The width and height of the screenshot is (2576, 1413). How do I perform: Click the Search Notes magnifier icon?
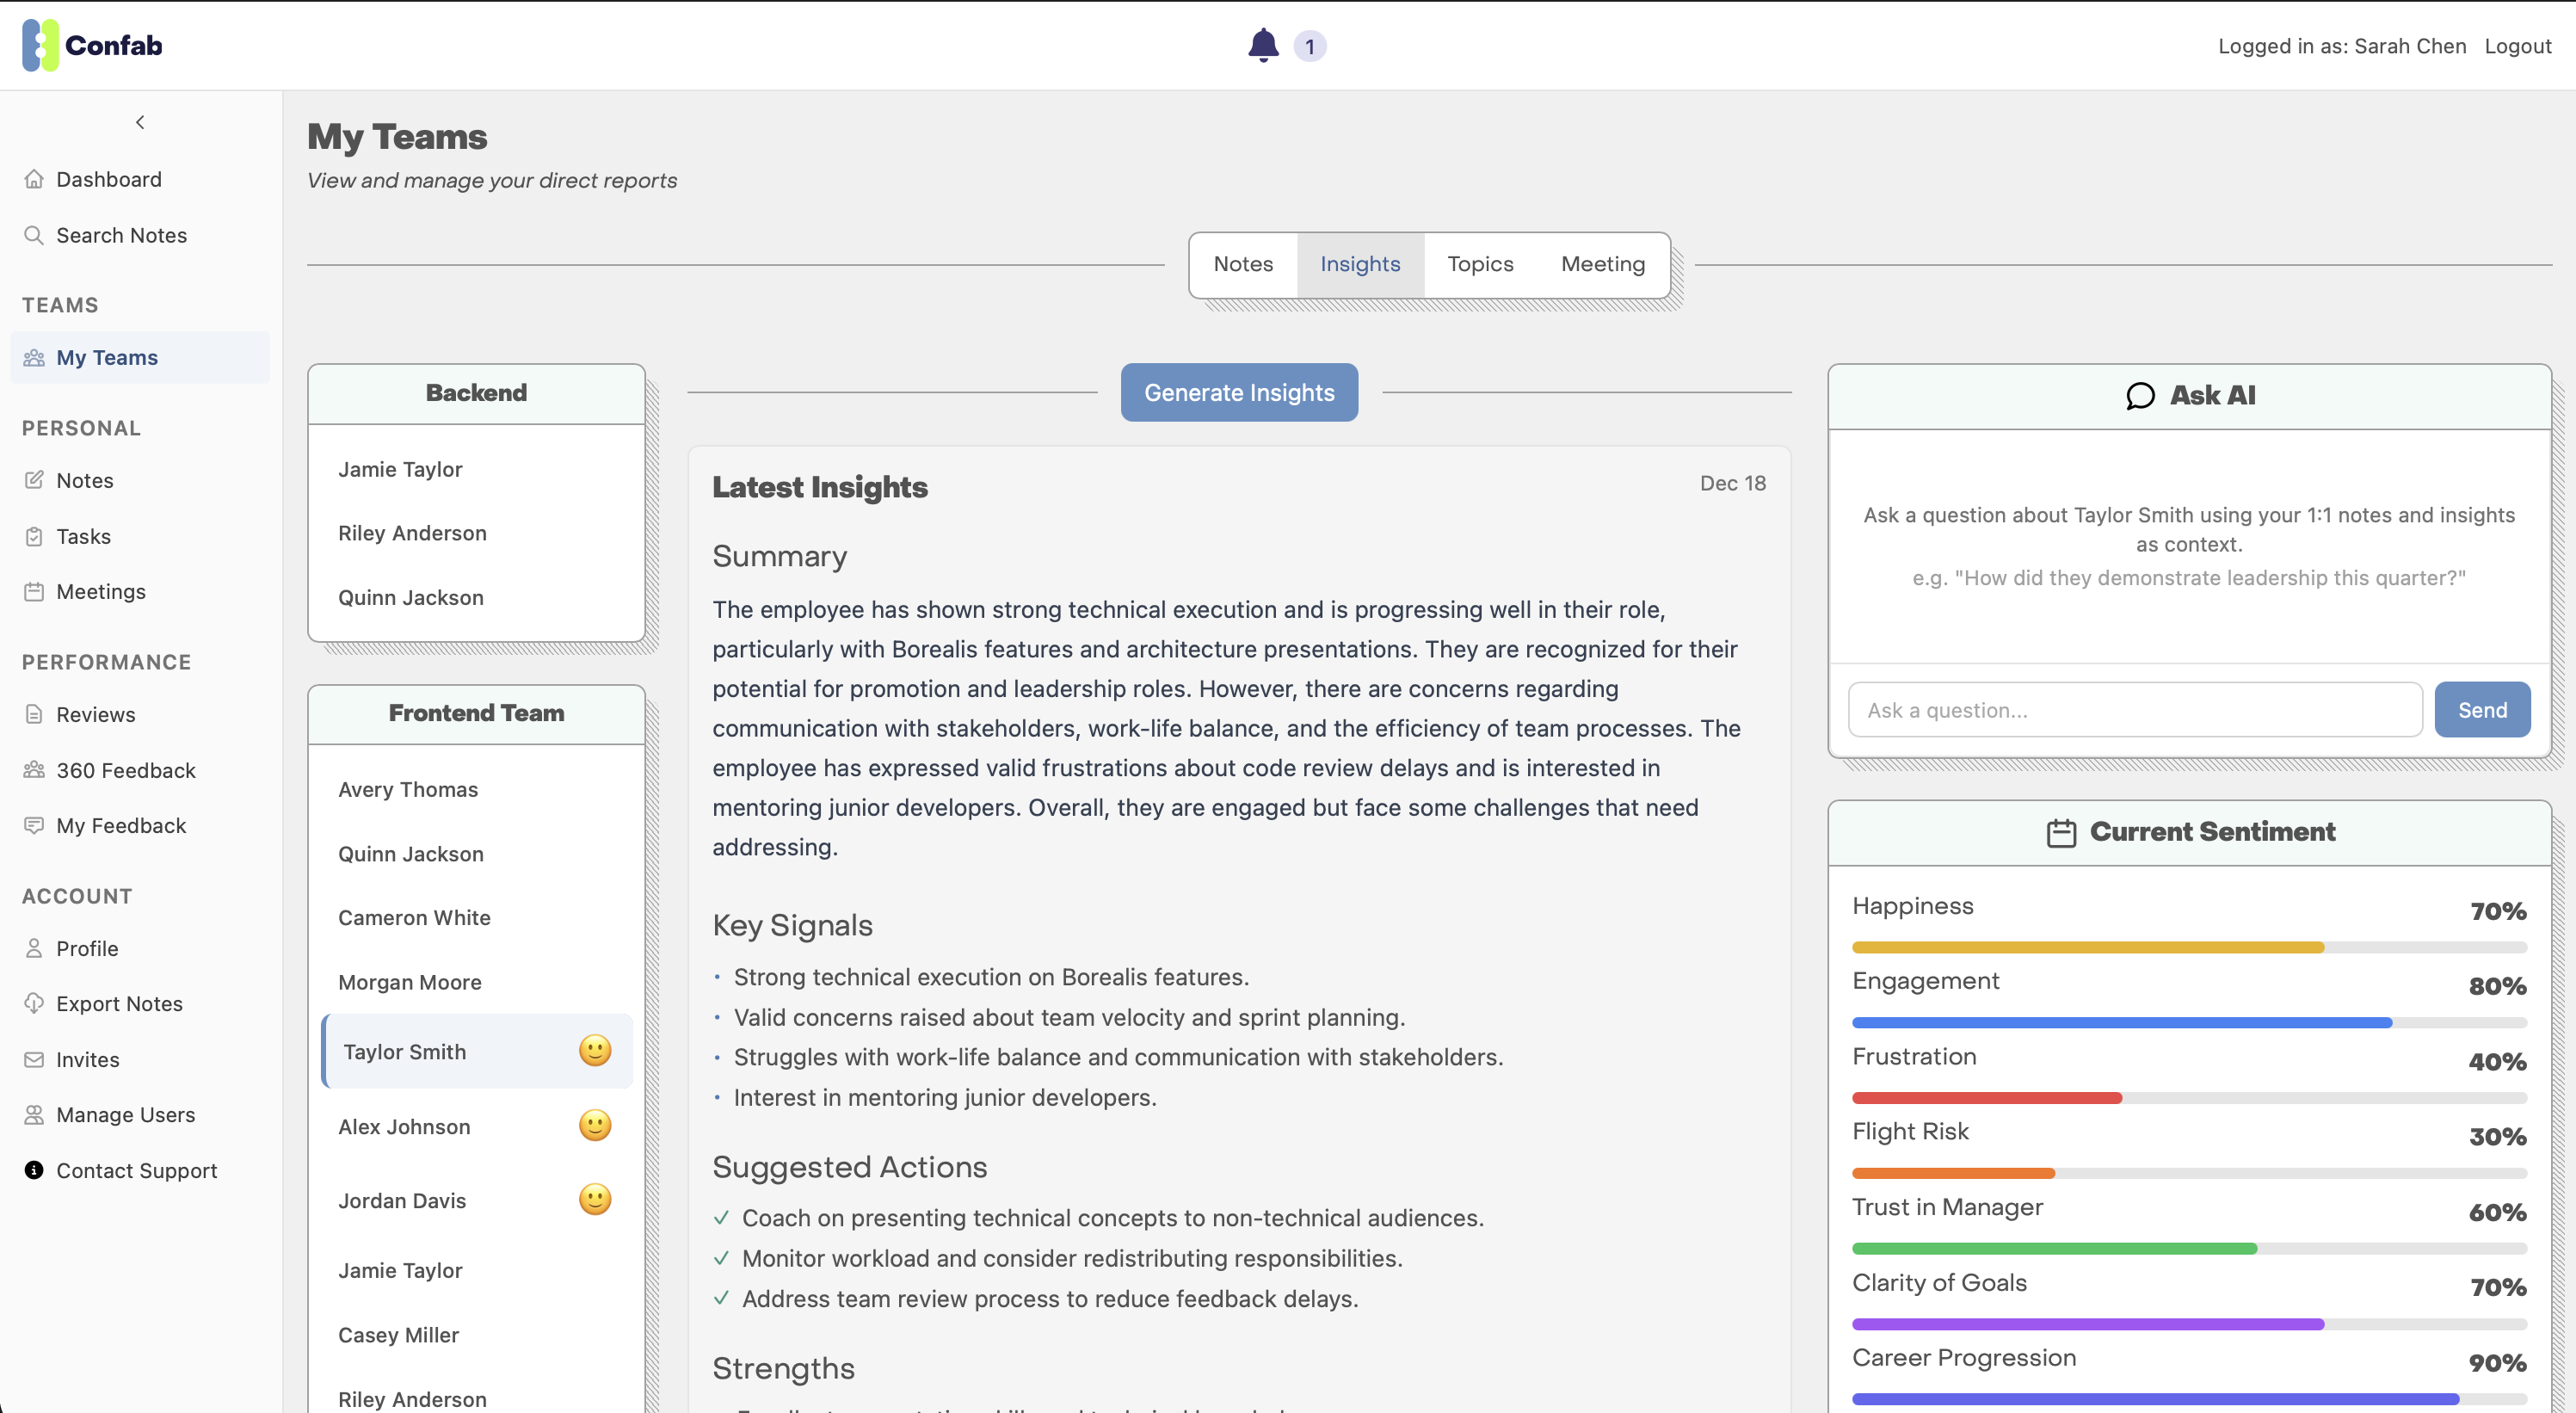pyautogui.click(x=34, y=235)
